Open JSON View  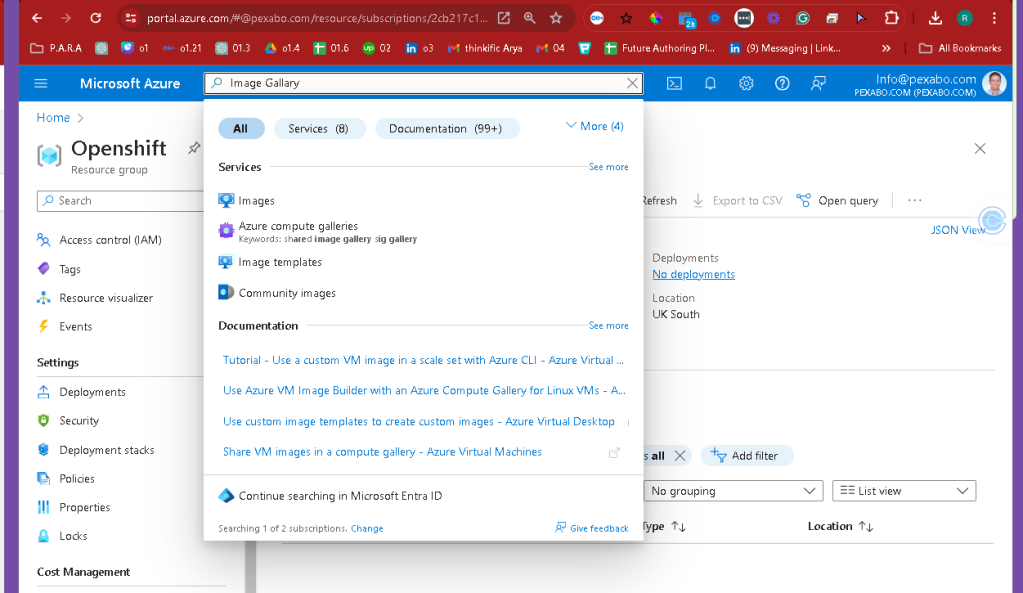958,230
